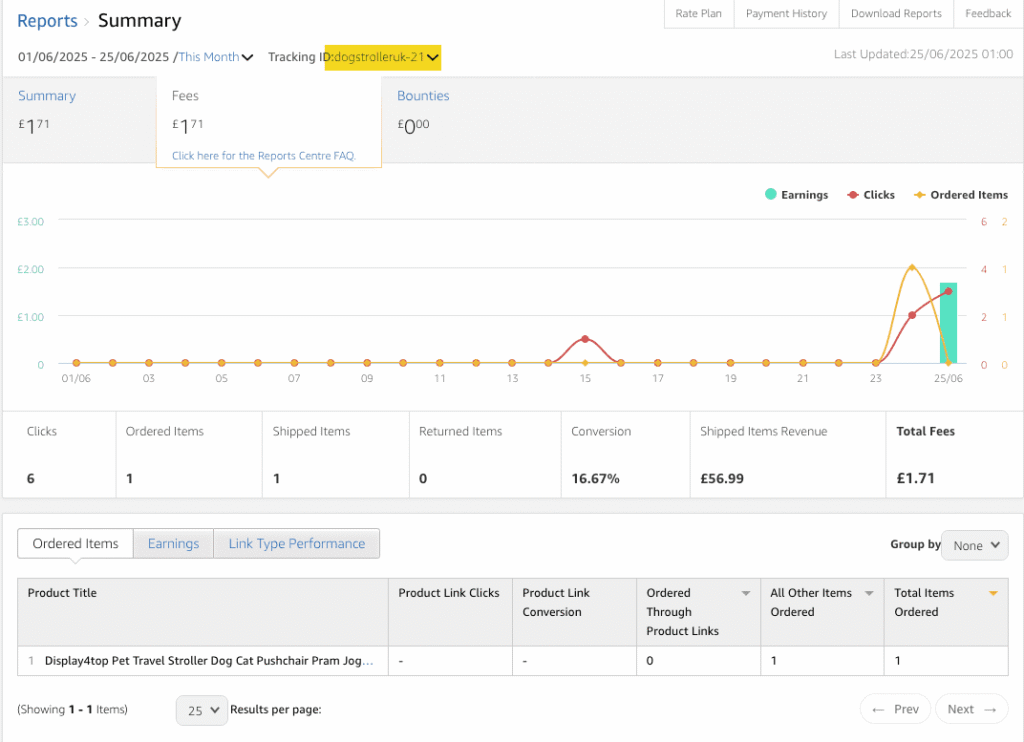
Task: Click the Reports breadcrumb link
Action: [x=47, y=20]
